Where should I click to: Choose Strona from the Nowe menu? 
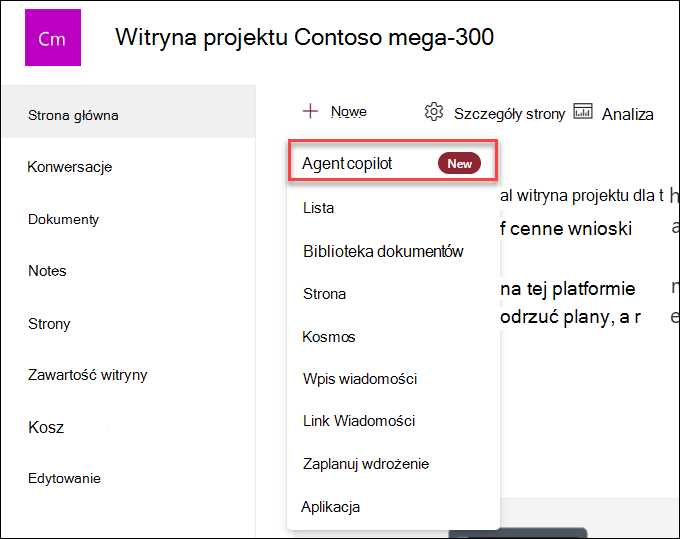[x=324, y=294]
